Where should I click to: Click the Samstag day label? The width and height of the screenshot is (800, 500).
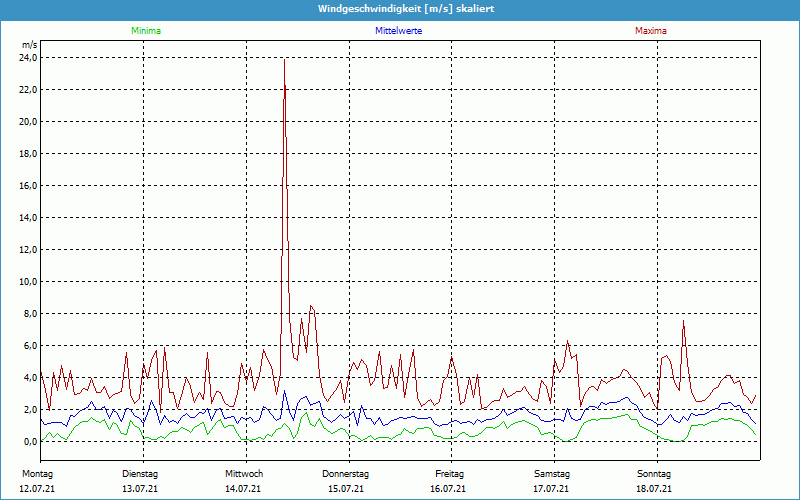[552, 474]
